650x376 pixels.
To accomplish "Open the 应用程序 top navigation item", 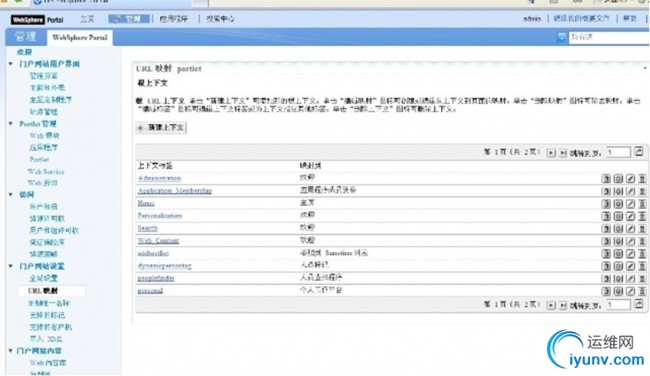I will point(174,19).
